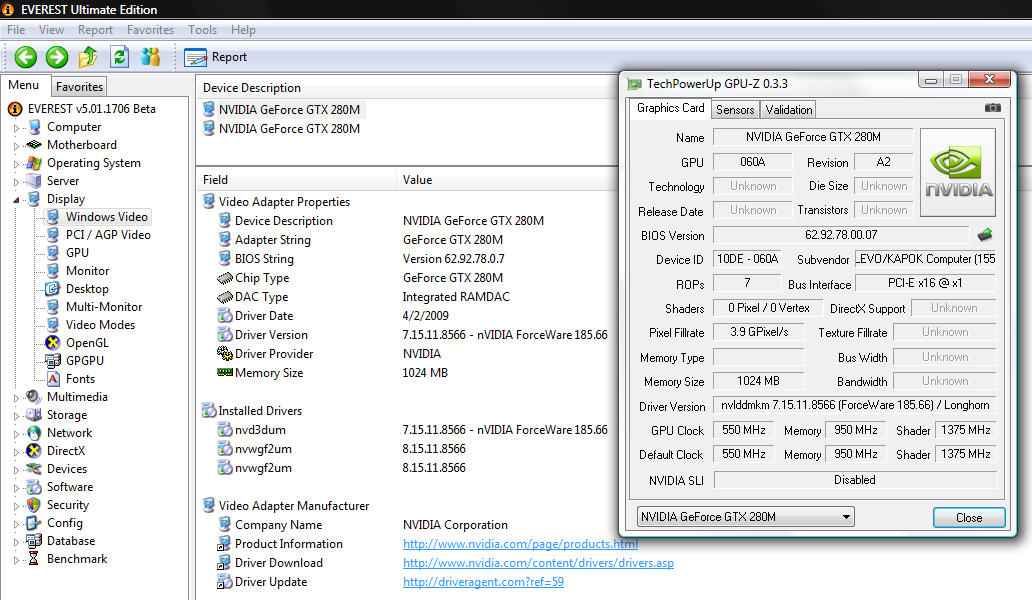Click the Up folder toolbar icon

tap(88, 57)
